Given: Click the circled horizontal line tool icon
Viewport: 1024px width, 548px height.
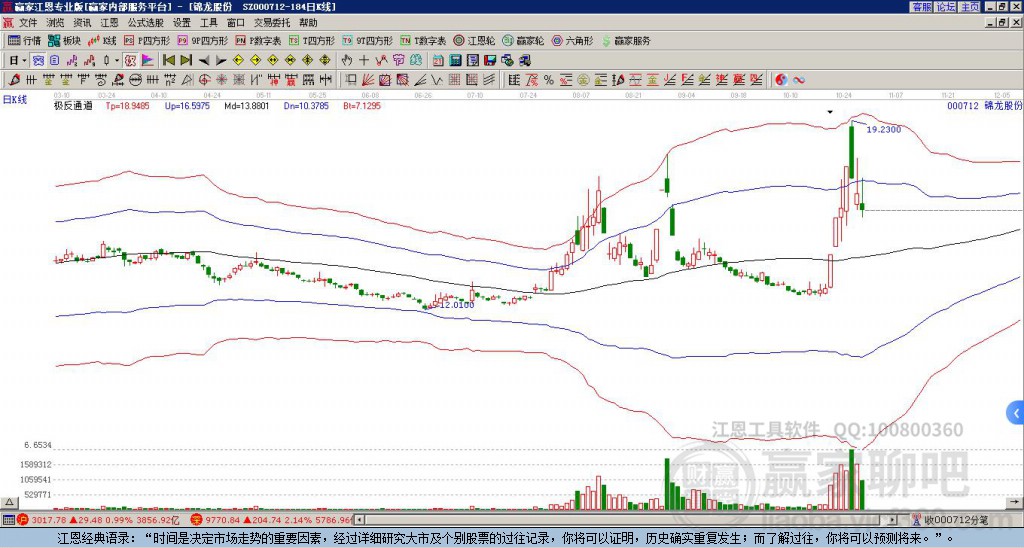Looking at the screenshot, I should 135,80.
